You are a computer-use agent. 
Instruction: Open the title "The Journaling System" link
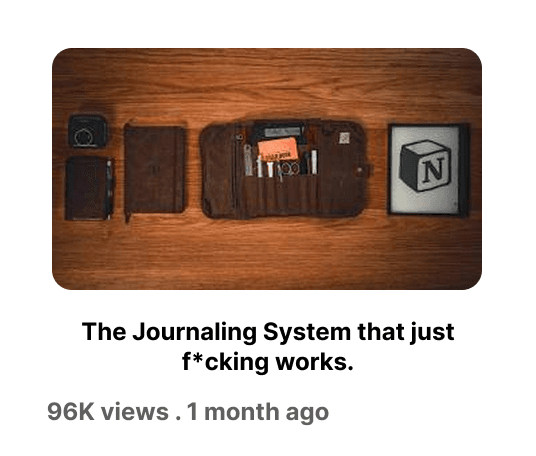click(268, 332)
